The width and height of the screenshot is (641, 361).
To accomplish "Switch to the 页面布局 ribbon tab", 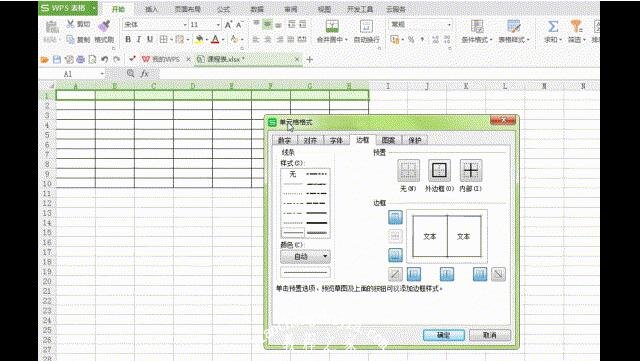I will pyautogui.click(x=188, y=9).
